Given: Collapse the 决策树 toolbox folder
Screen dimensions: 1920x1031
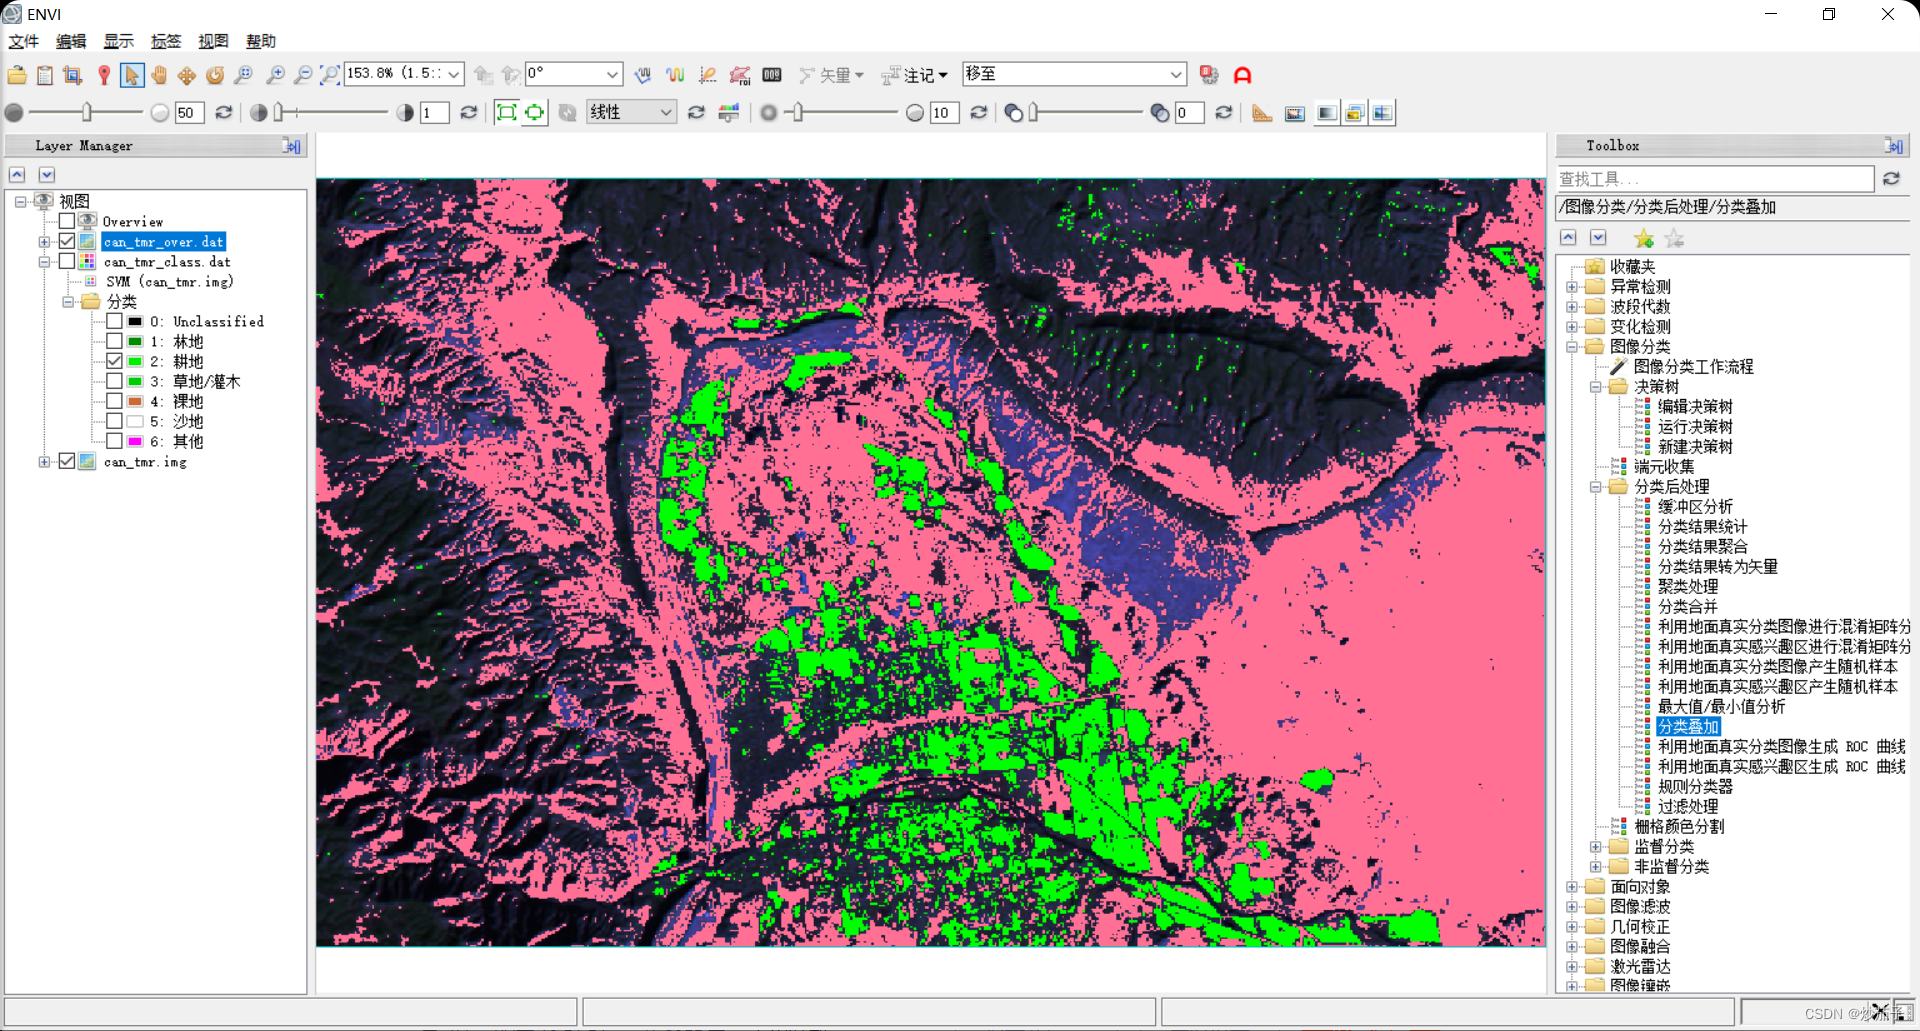Looking at the screenshot, I should (x=1596, y=387).
